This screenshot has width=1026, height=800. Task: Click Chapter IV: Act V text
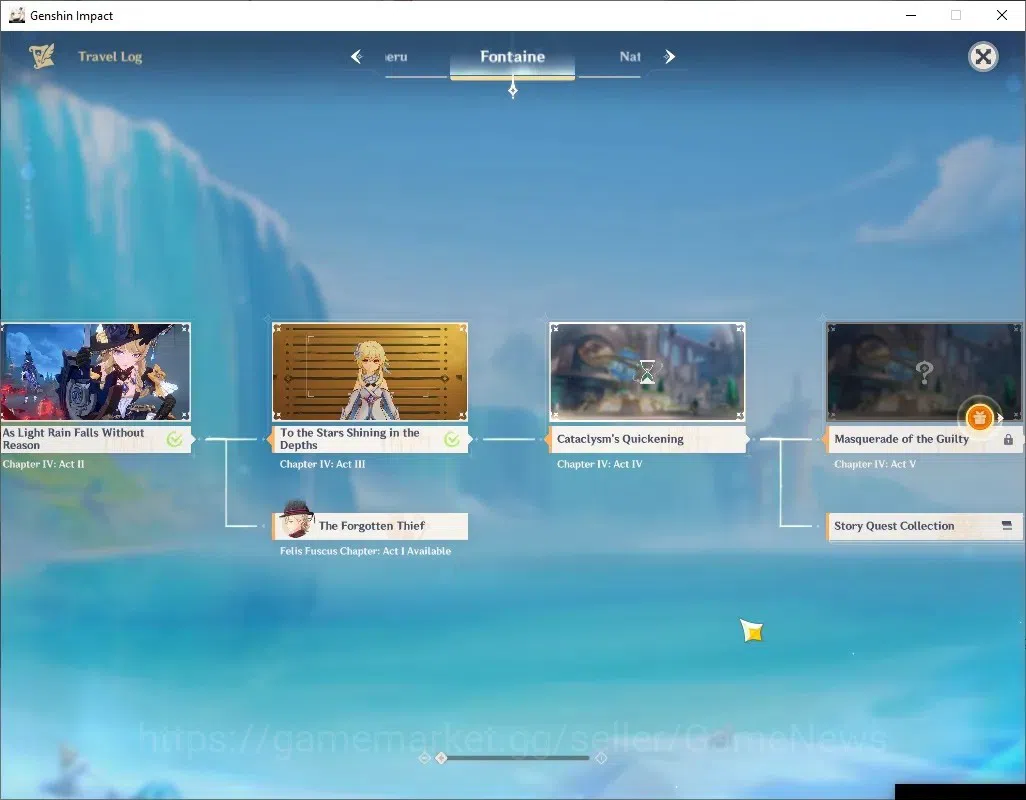coord(875,464)
